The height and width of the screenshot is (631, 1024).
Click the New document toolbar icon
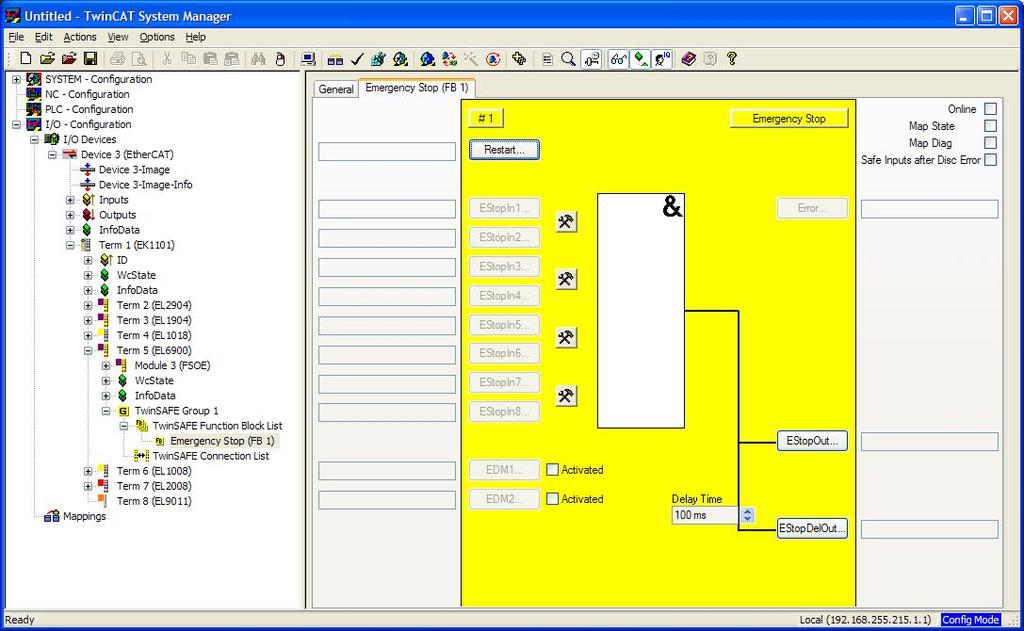click(25, 59)
